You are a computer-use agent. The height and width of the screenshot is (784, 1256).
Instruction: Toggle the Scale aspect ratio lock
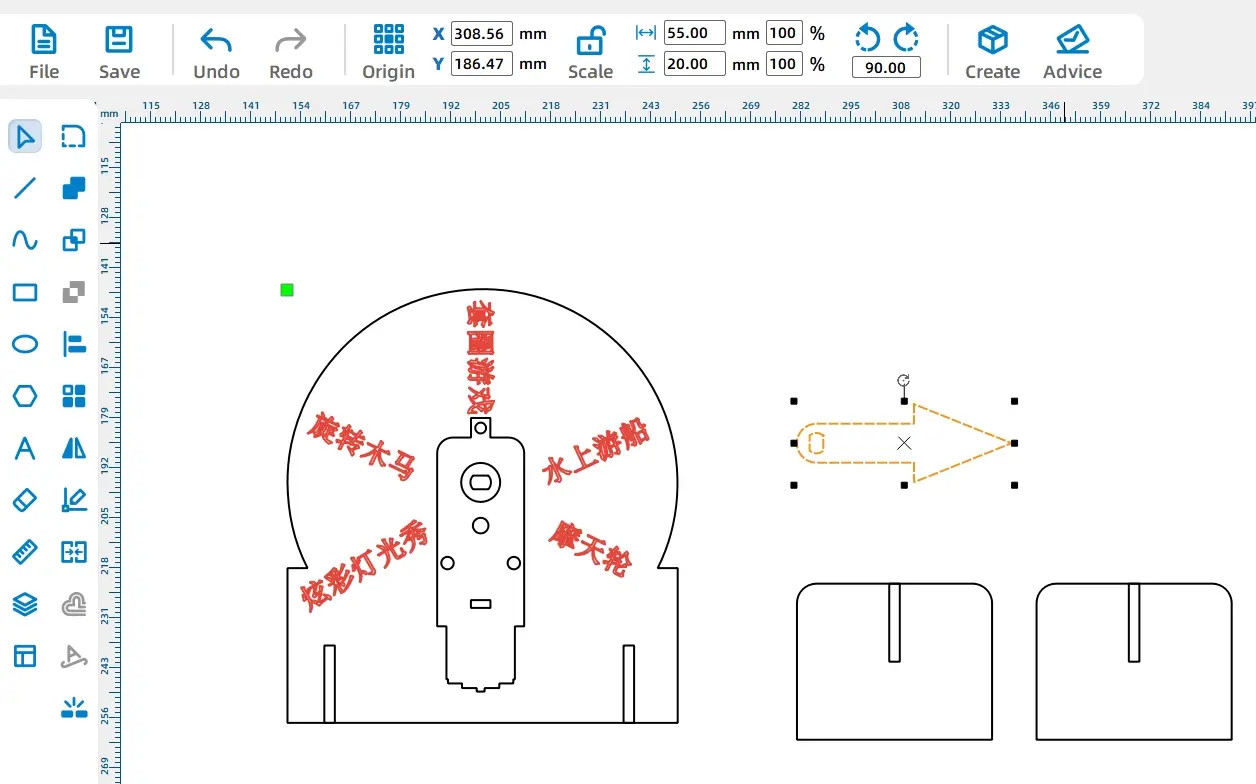[590, 42]
